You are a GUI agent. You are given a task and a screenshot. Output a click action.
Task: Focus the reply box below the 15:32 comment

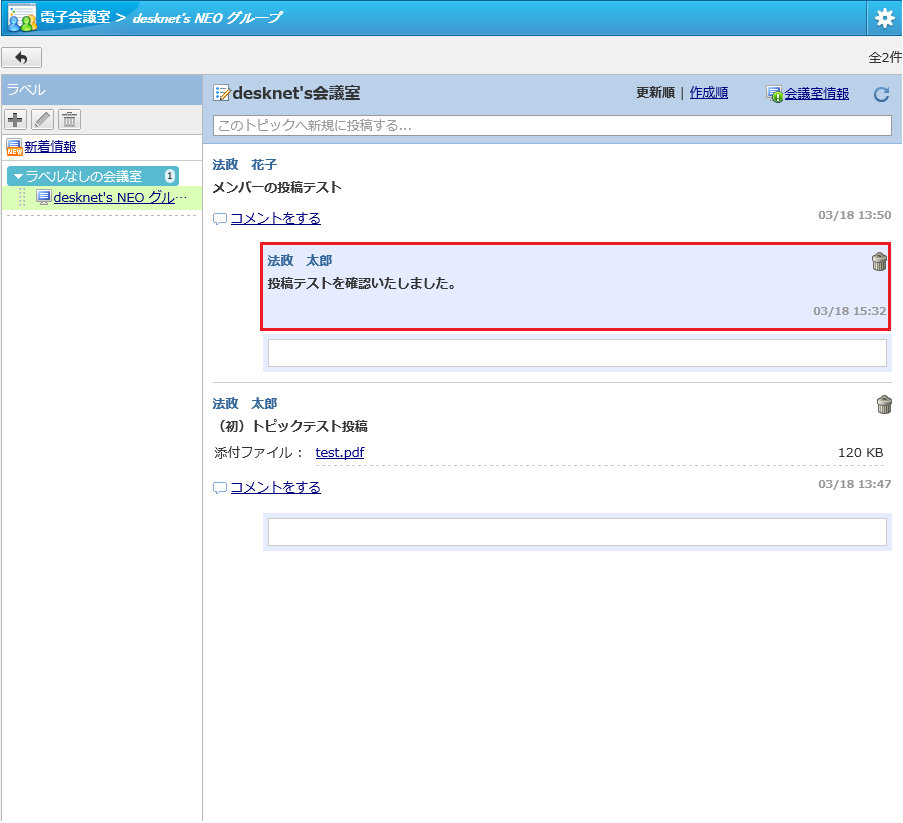(577, 352)
